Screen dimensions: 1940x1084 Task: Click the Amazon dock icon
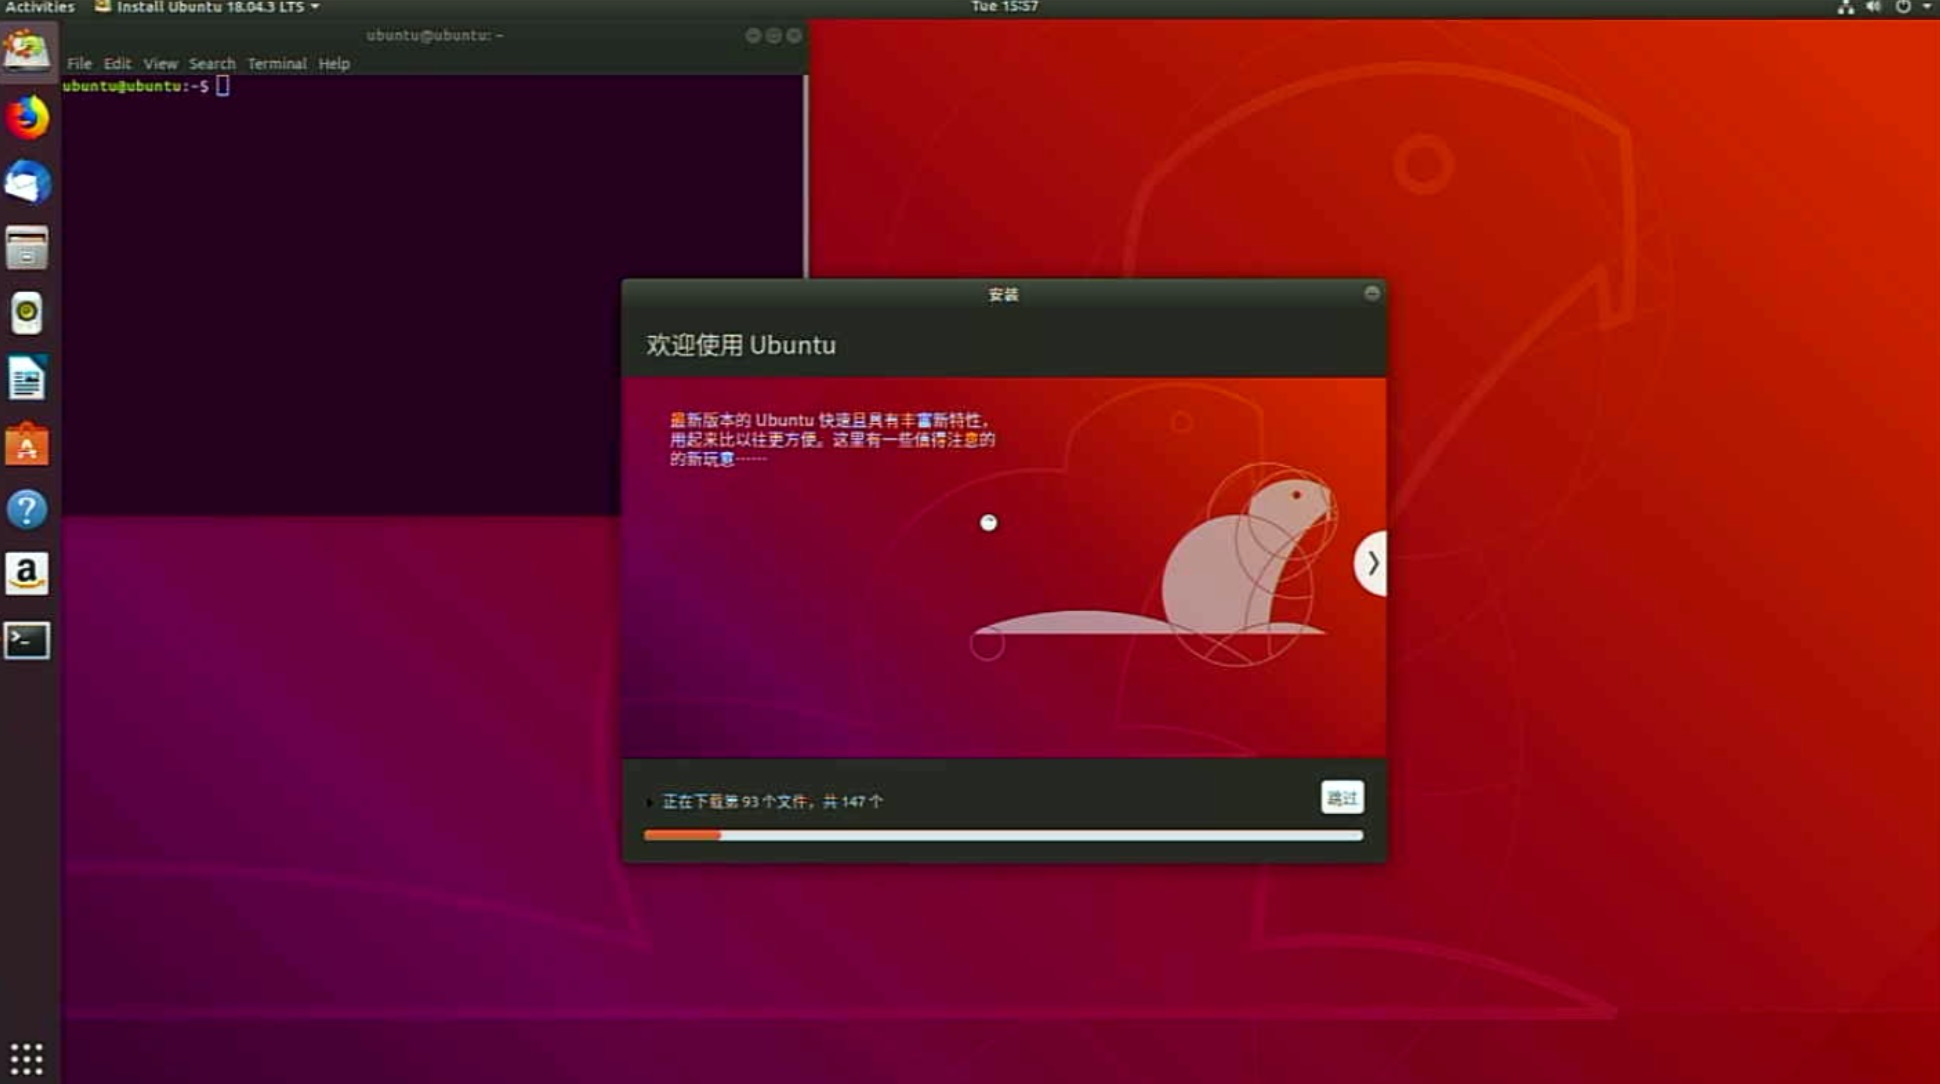pos(27,574)
